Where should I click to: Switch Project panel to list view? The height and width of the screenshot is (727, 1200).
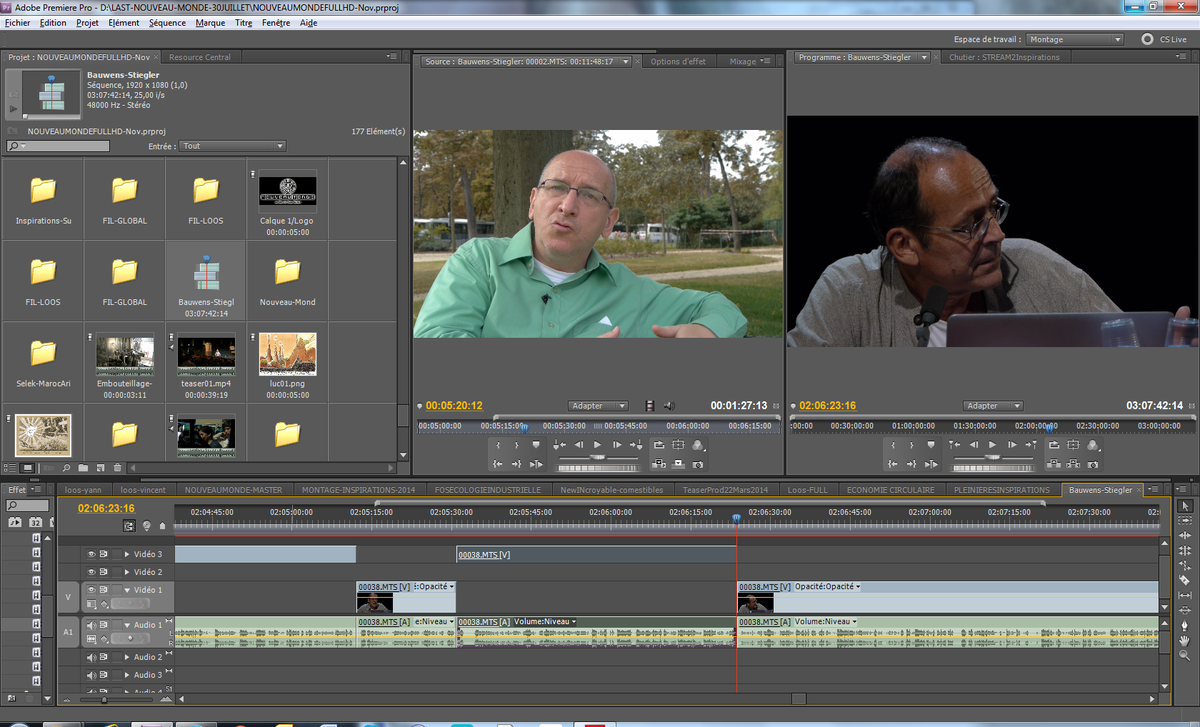pyautogui.click(x=10, y=467)
